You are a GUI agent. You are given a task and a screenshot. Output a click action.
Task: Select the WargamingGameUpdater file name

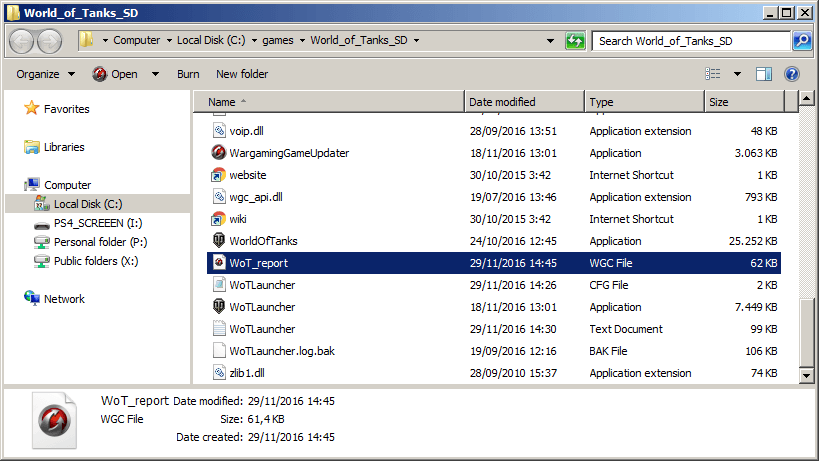[289, 153]
